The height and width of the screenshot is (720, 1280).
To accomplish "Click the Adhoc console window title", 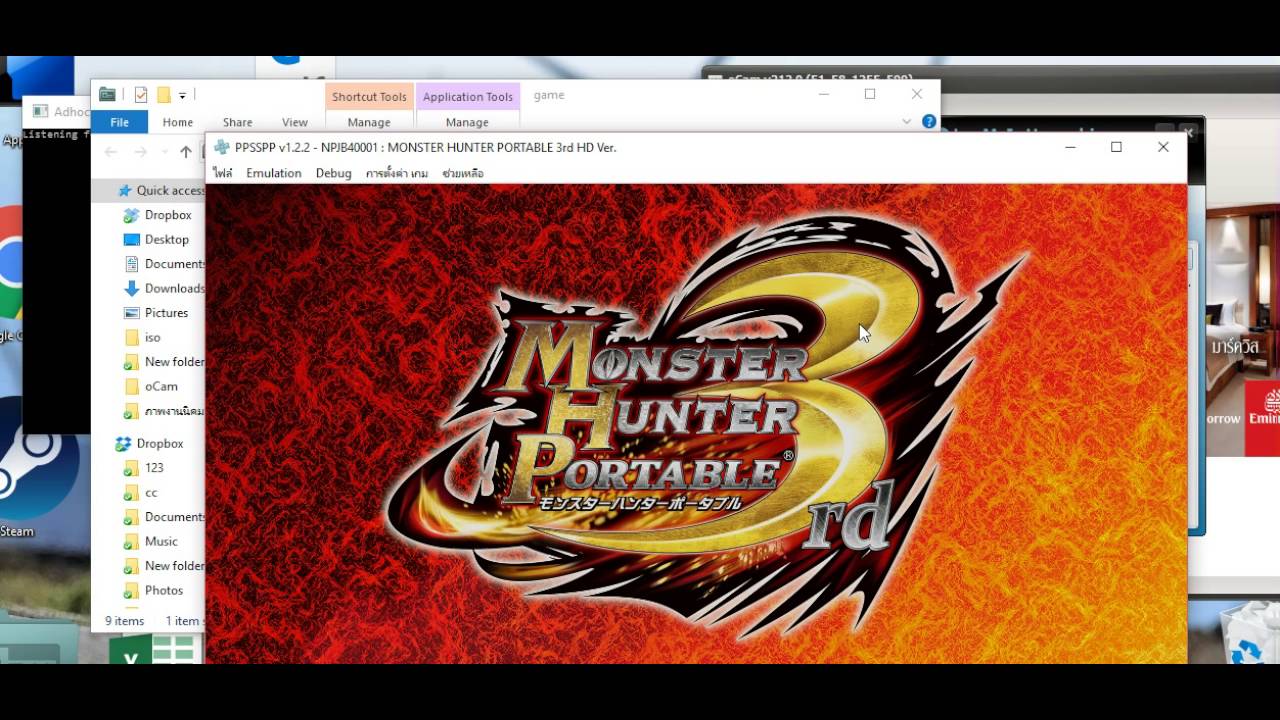I will pos(71,112).
